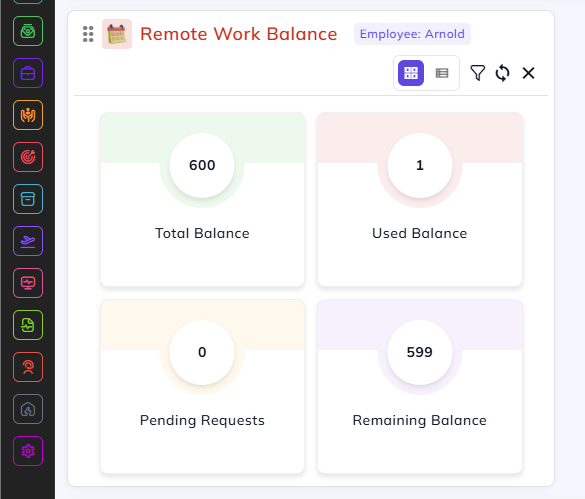Viewport: 585px width, 499px height.
Task: Select the Remaining Balance card
Action: [x=420, y=386]
